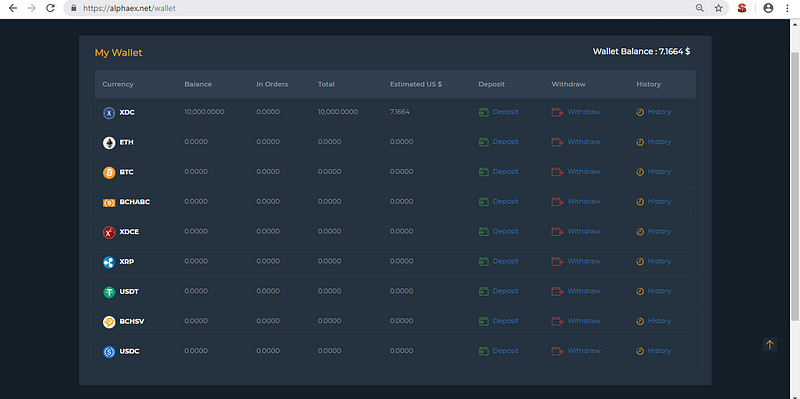Select the XDC balance value 10,000.0000
This screenshot has width=800, height=399.
tap(204, 112)
